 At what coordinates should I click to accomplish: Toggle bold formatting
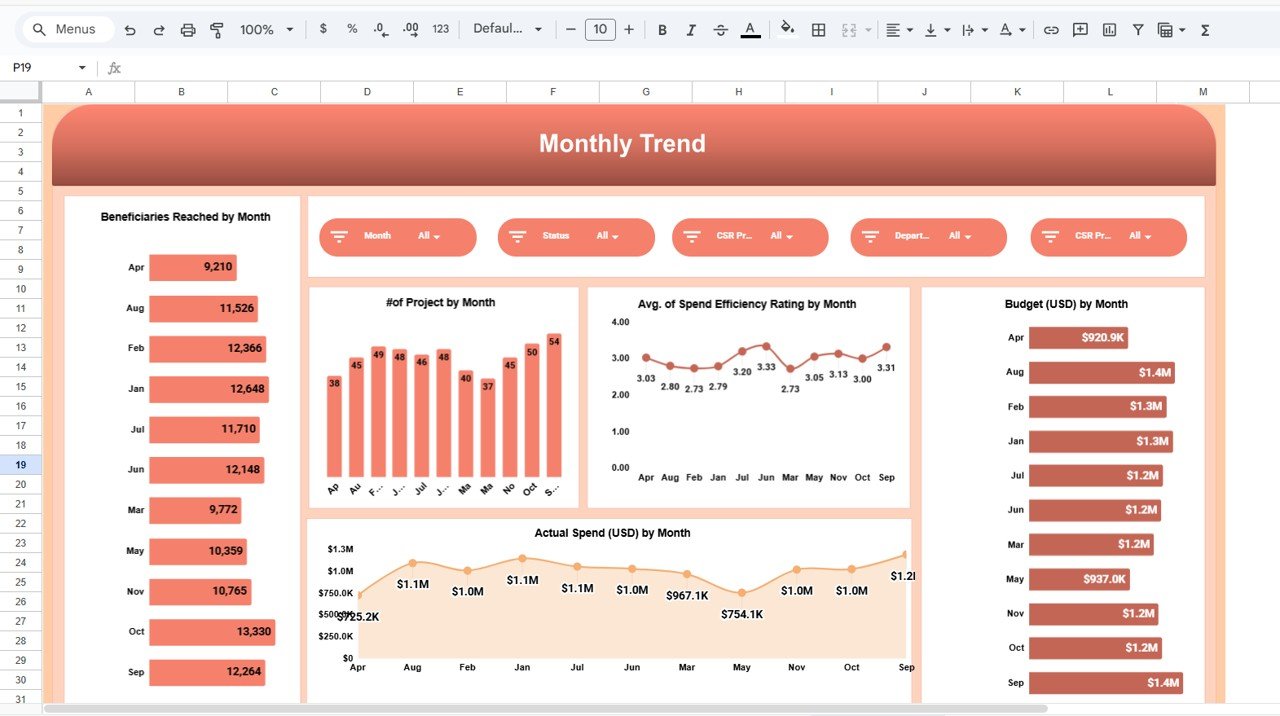(x=662, y=30)
